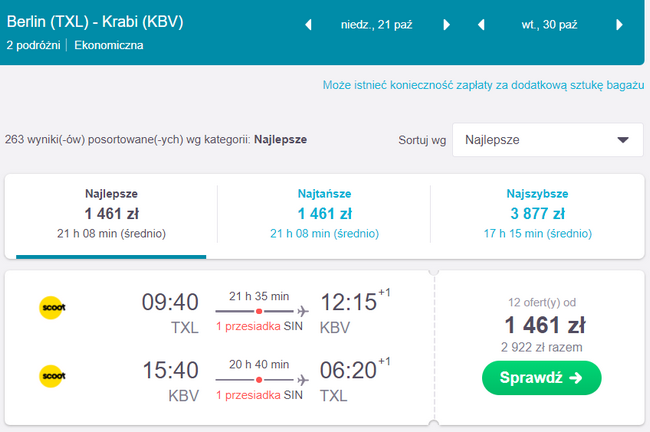The width and height of the screenshot is (650, 432).
Task: Select the Najszybsze tab
Action: point(538,214)
